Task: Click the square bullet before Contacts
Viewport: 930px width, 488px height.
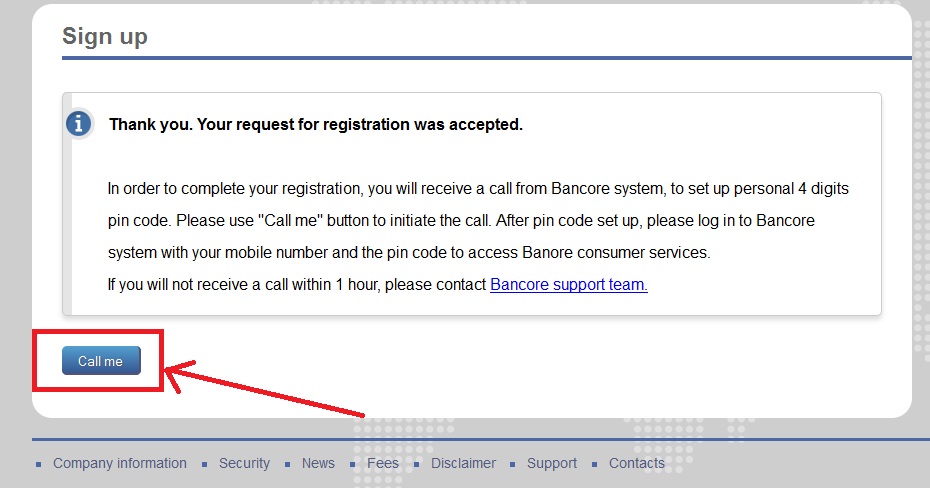Action: 594,465
